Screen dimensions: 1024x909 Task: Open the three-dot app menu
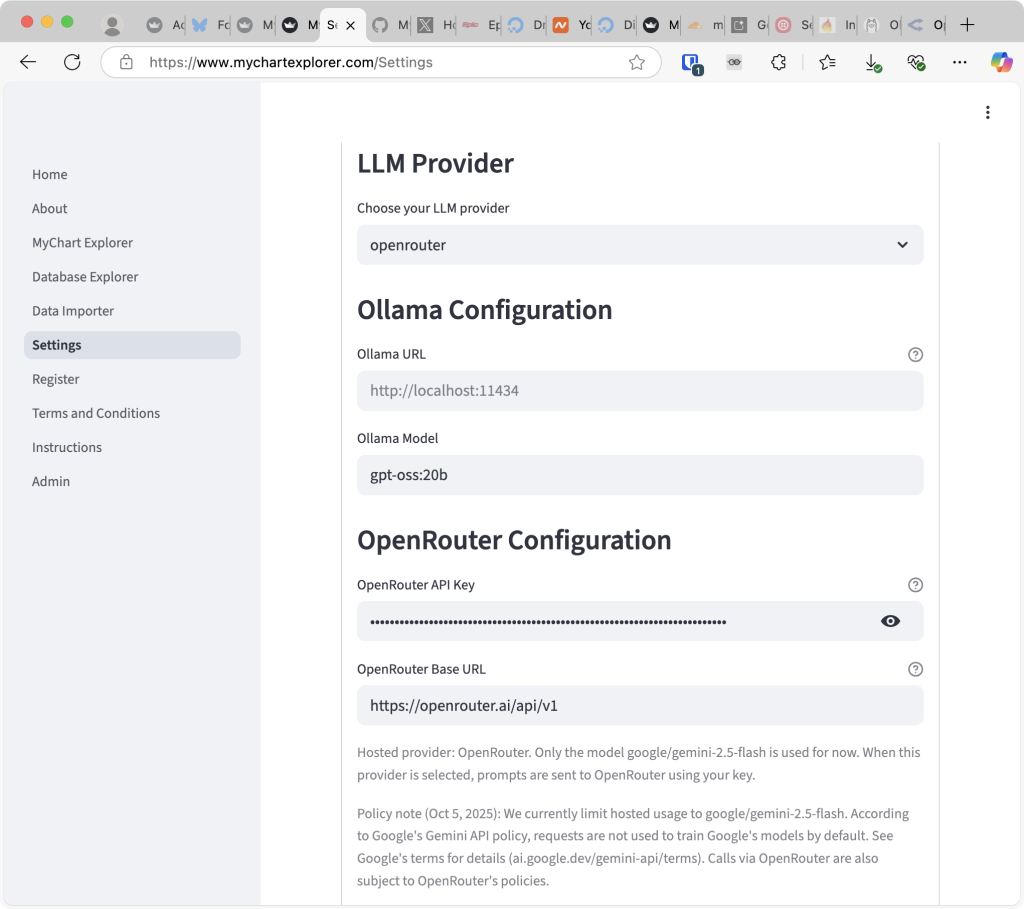pos(987,113)
